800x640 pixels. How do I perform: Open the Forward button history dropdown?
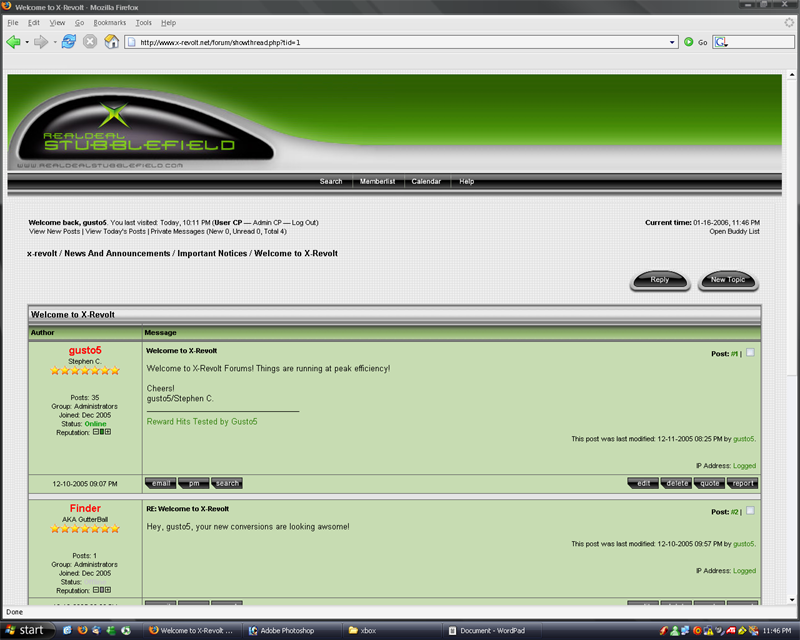tap(55, 42)
